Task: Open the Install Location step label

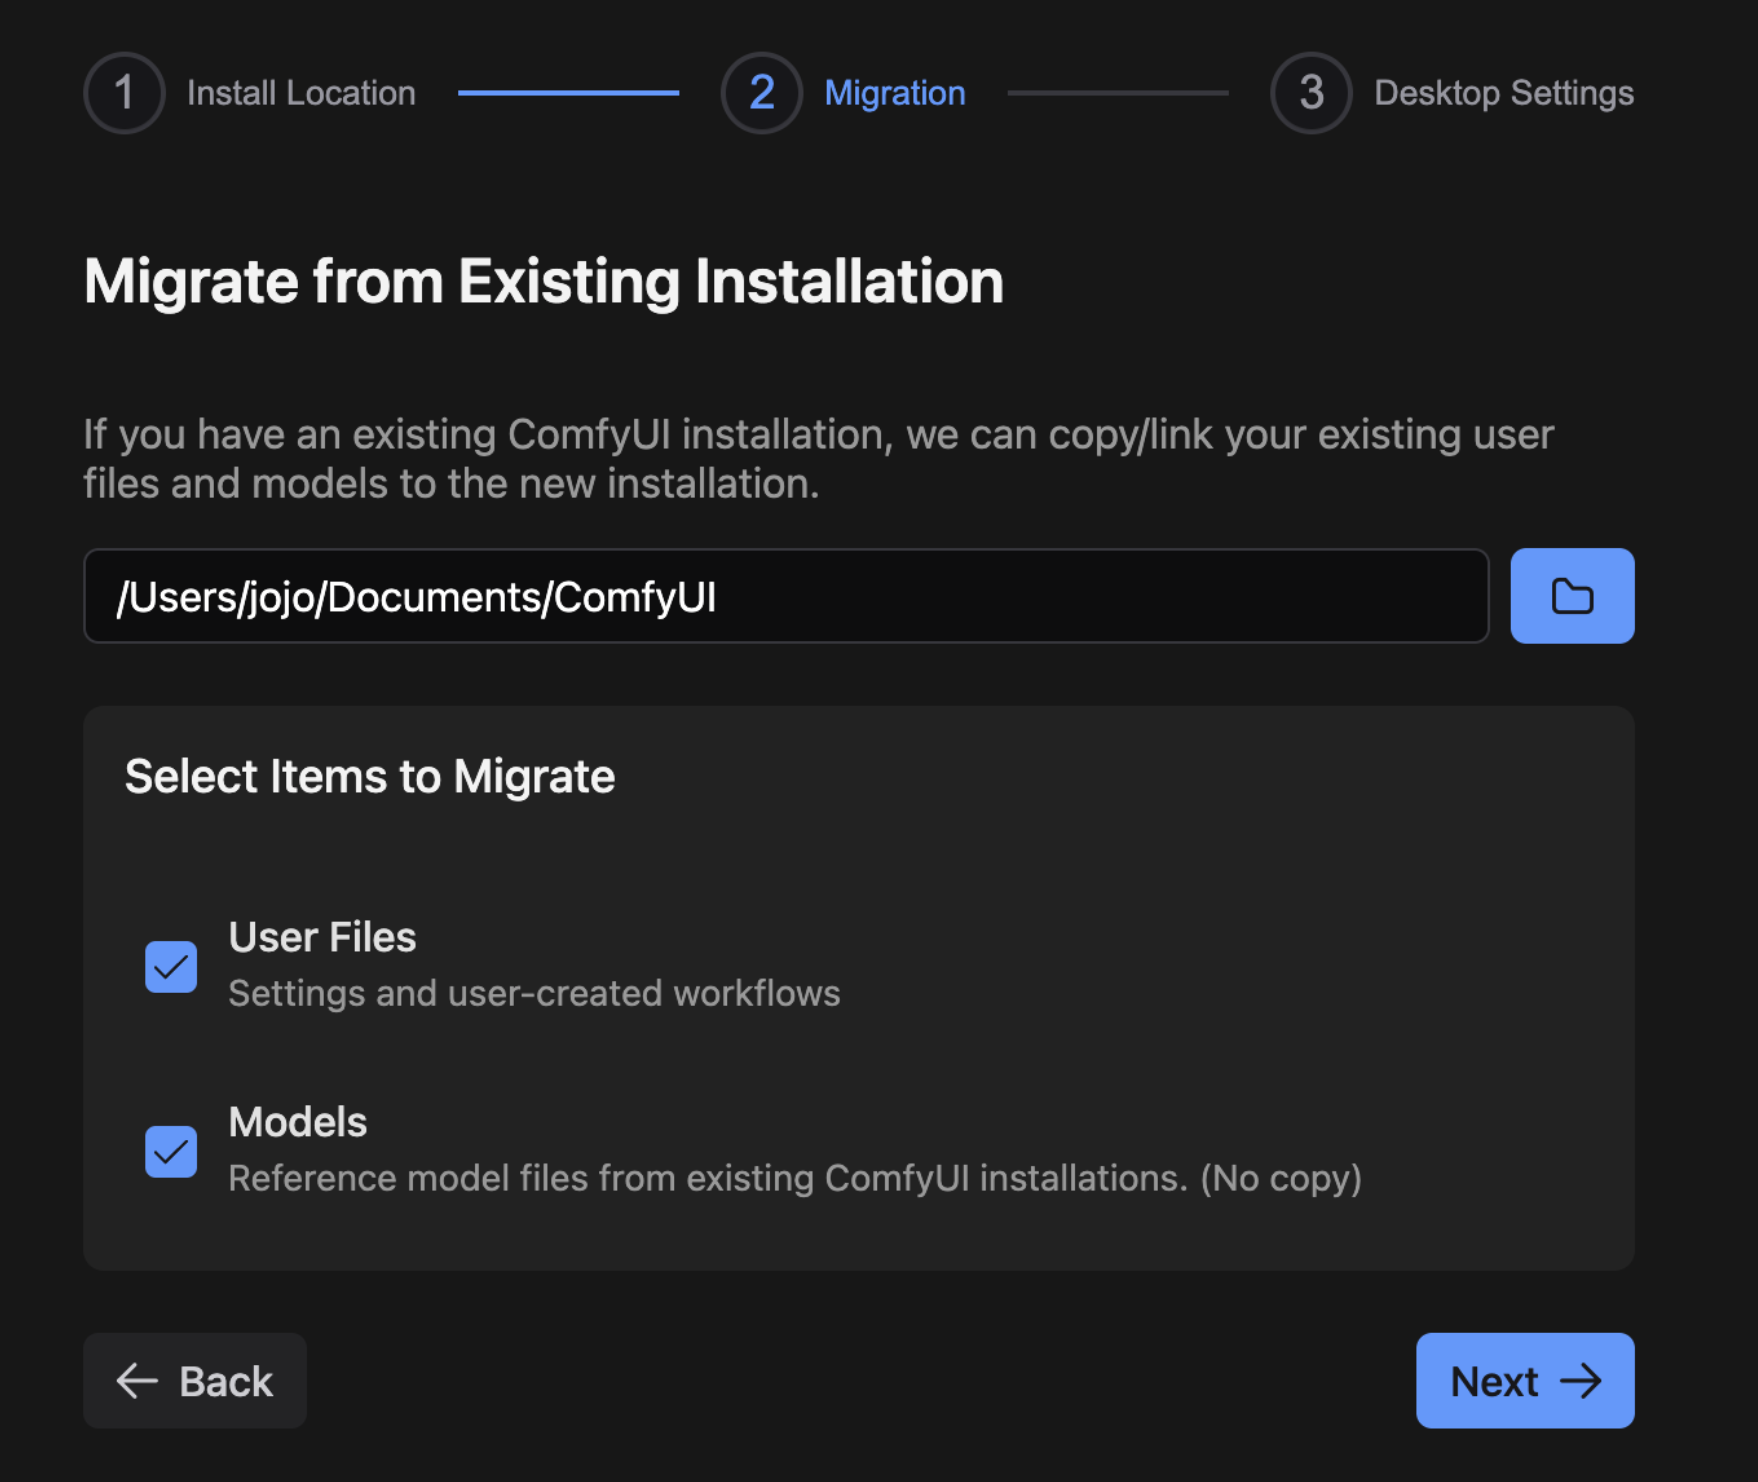Action: pos(301,93)
